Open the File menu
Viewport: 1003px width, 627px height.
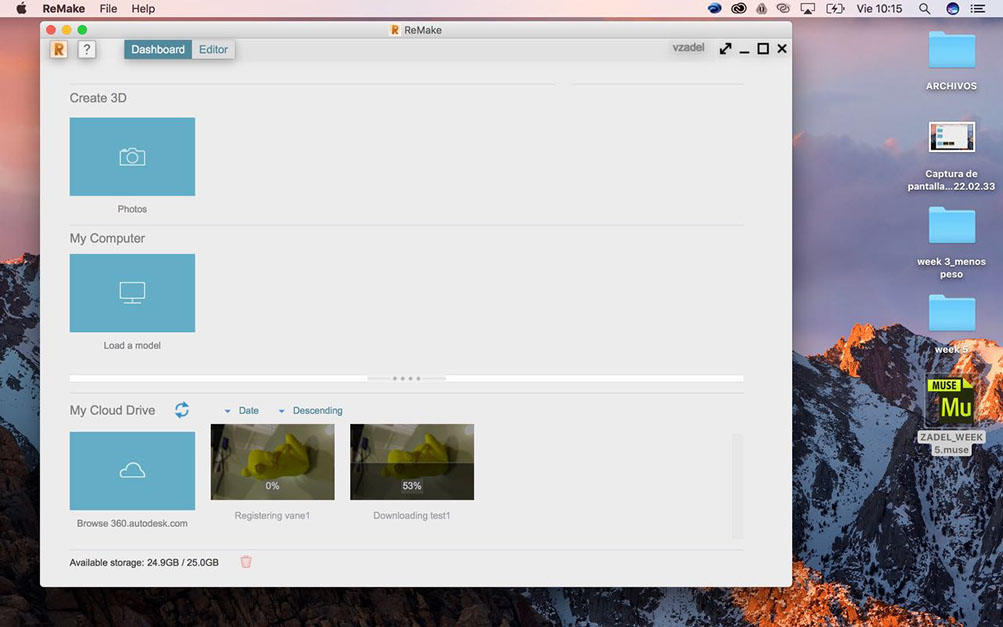tap(108, 8)
